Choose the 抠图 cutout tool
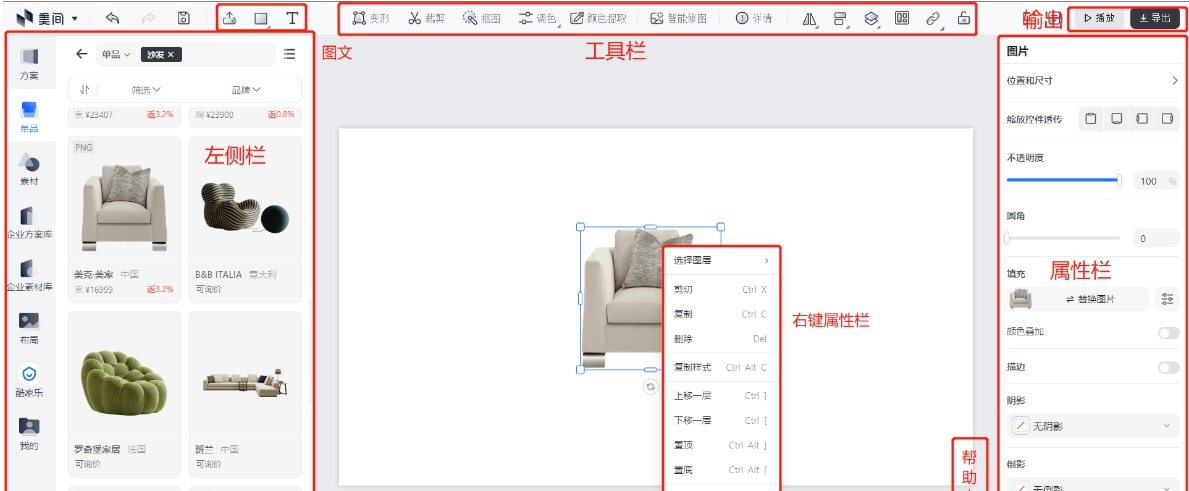 [482, 18]
